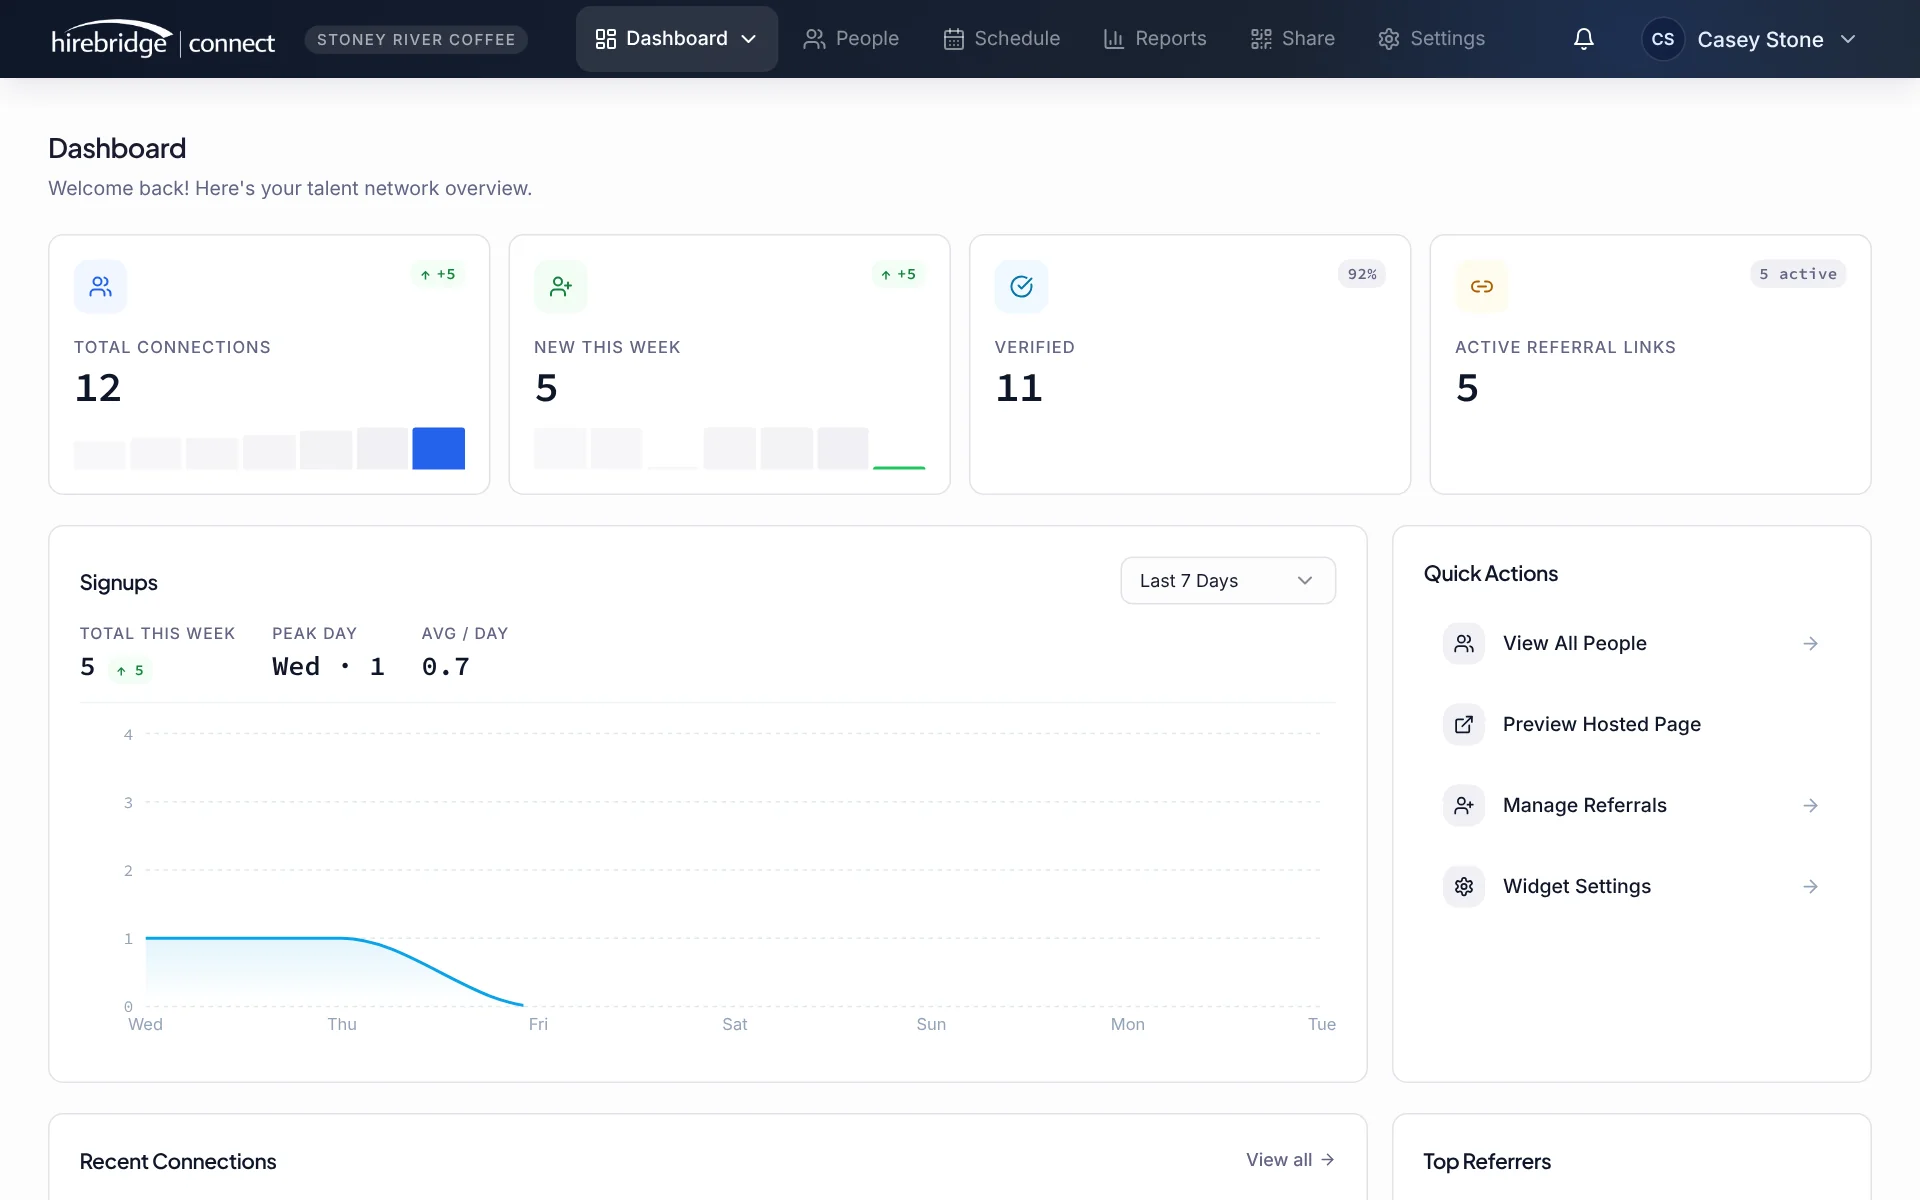Open the Share page
The height and width of the screenshot is (1200, 1920).
[1292, 39]
